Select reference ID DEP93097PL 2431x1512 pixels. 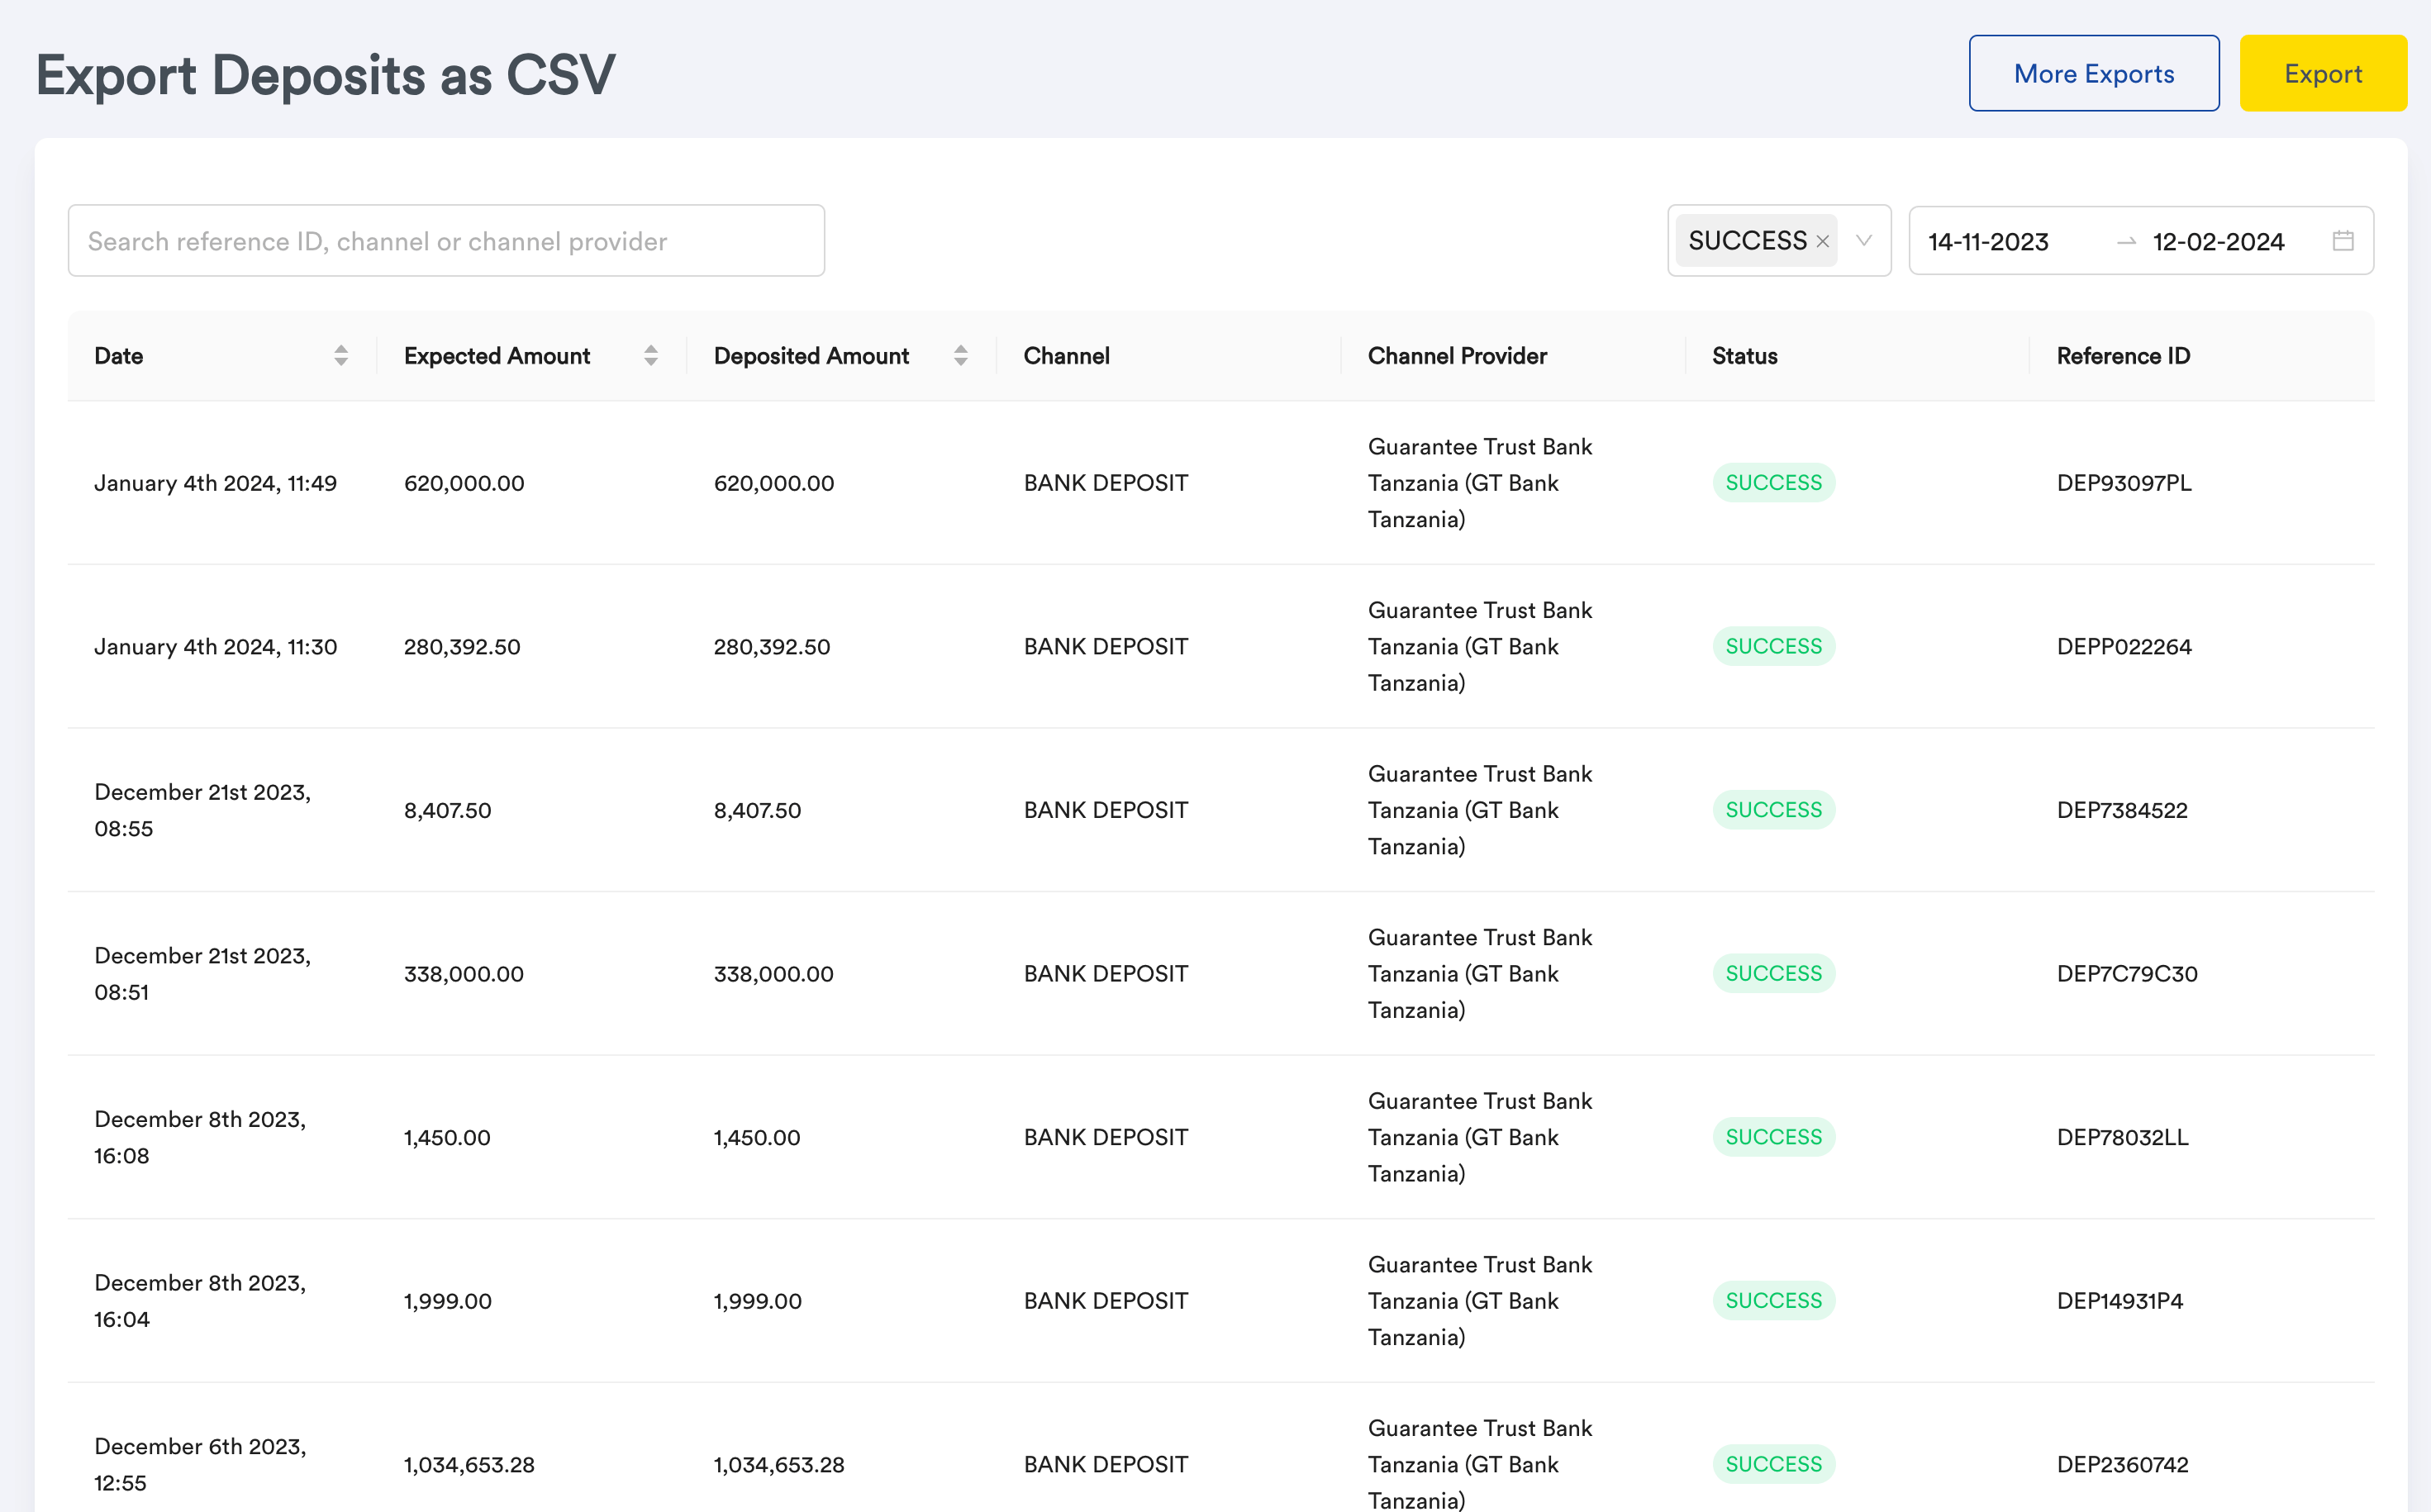[x=2124, y=483]
